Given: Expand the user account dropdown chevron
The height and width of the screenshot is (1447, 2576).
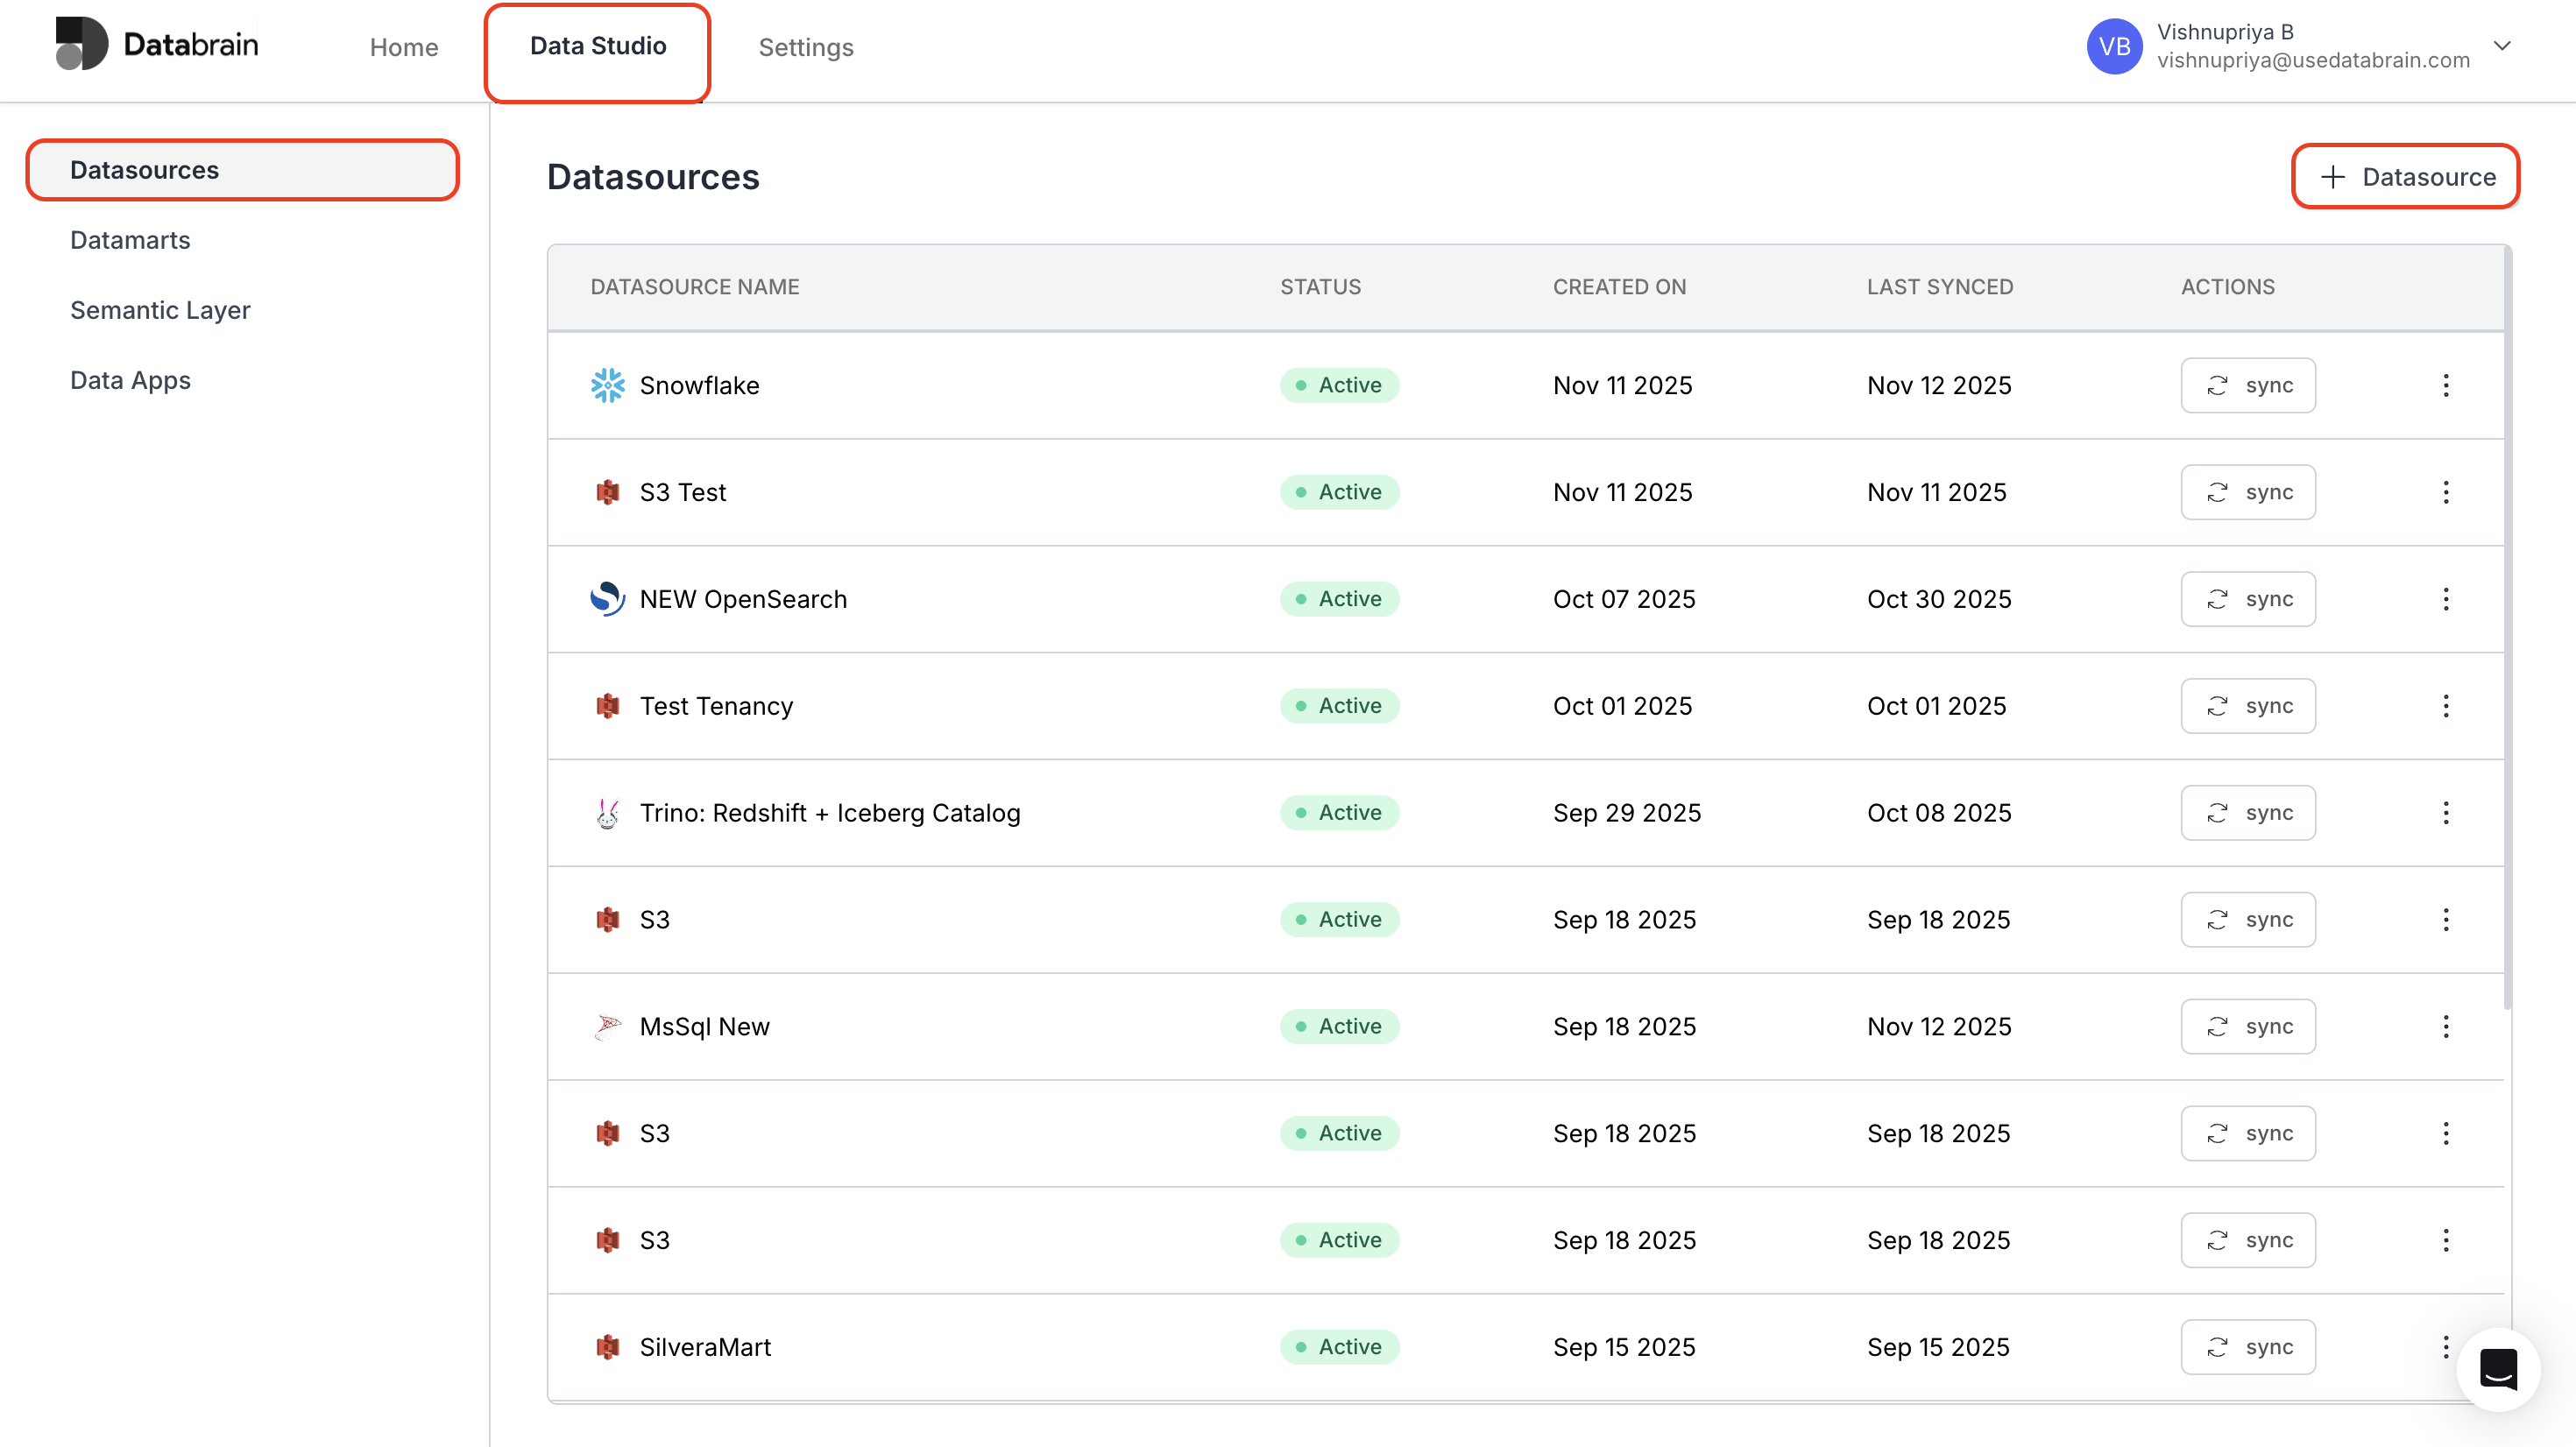Looking at the screenshot, I should point(2502,46).
